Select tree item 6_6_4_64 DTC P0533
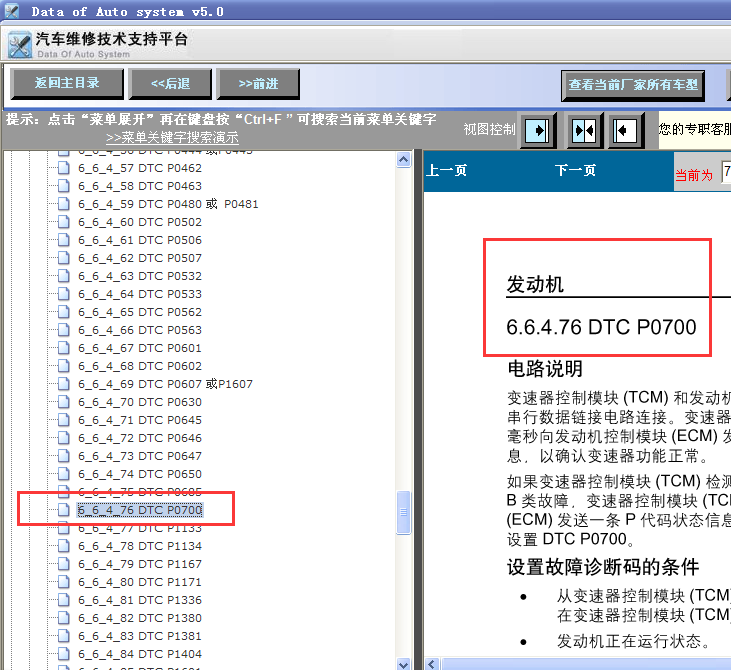Screen dimensions: 731x670 pos(140,294)
